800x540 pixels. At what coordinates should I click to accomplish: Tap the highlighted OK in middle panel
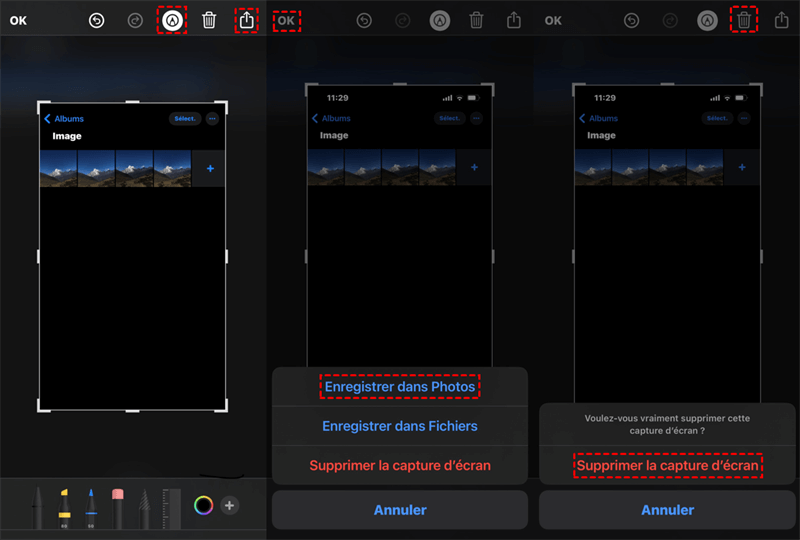point(286,20)
